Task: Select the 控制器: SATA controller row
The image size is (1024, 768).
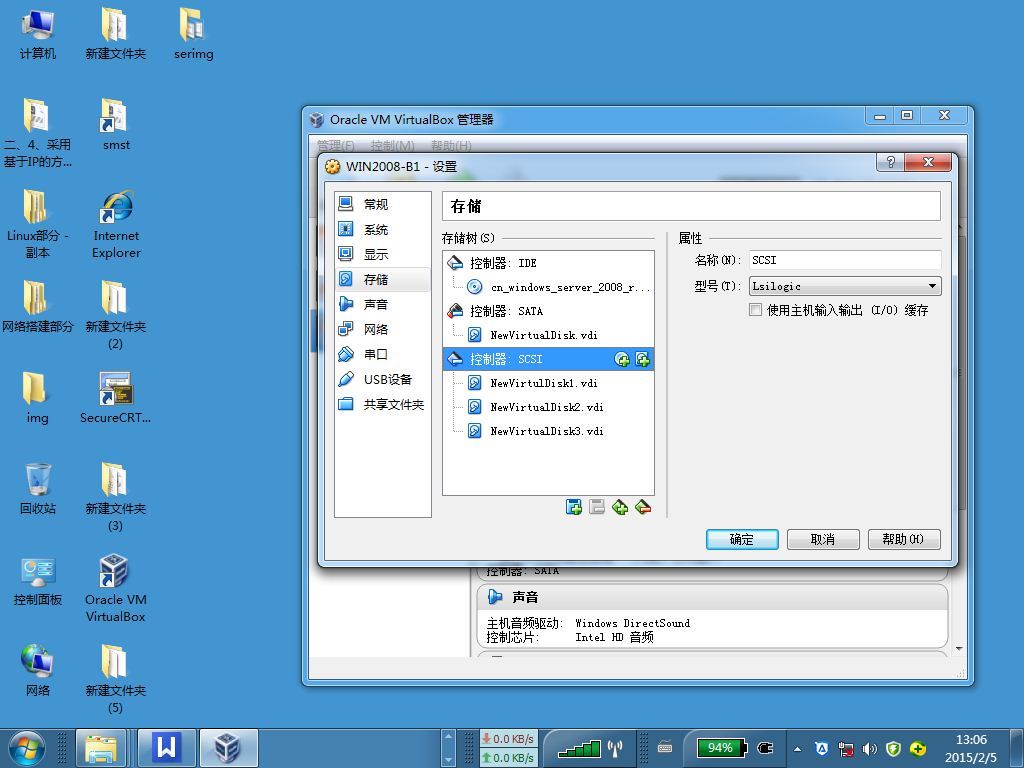Action: (548, 311)
